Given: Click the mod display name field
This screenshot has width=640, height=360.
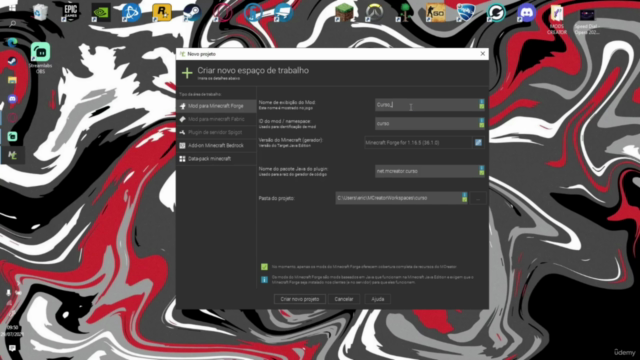Looking at the screenshot, I should click(427, 105).
